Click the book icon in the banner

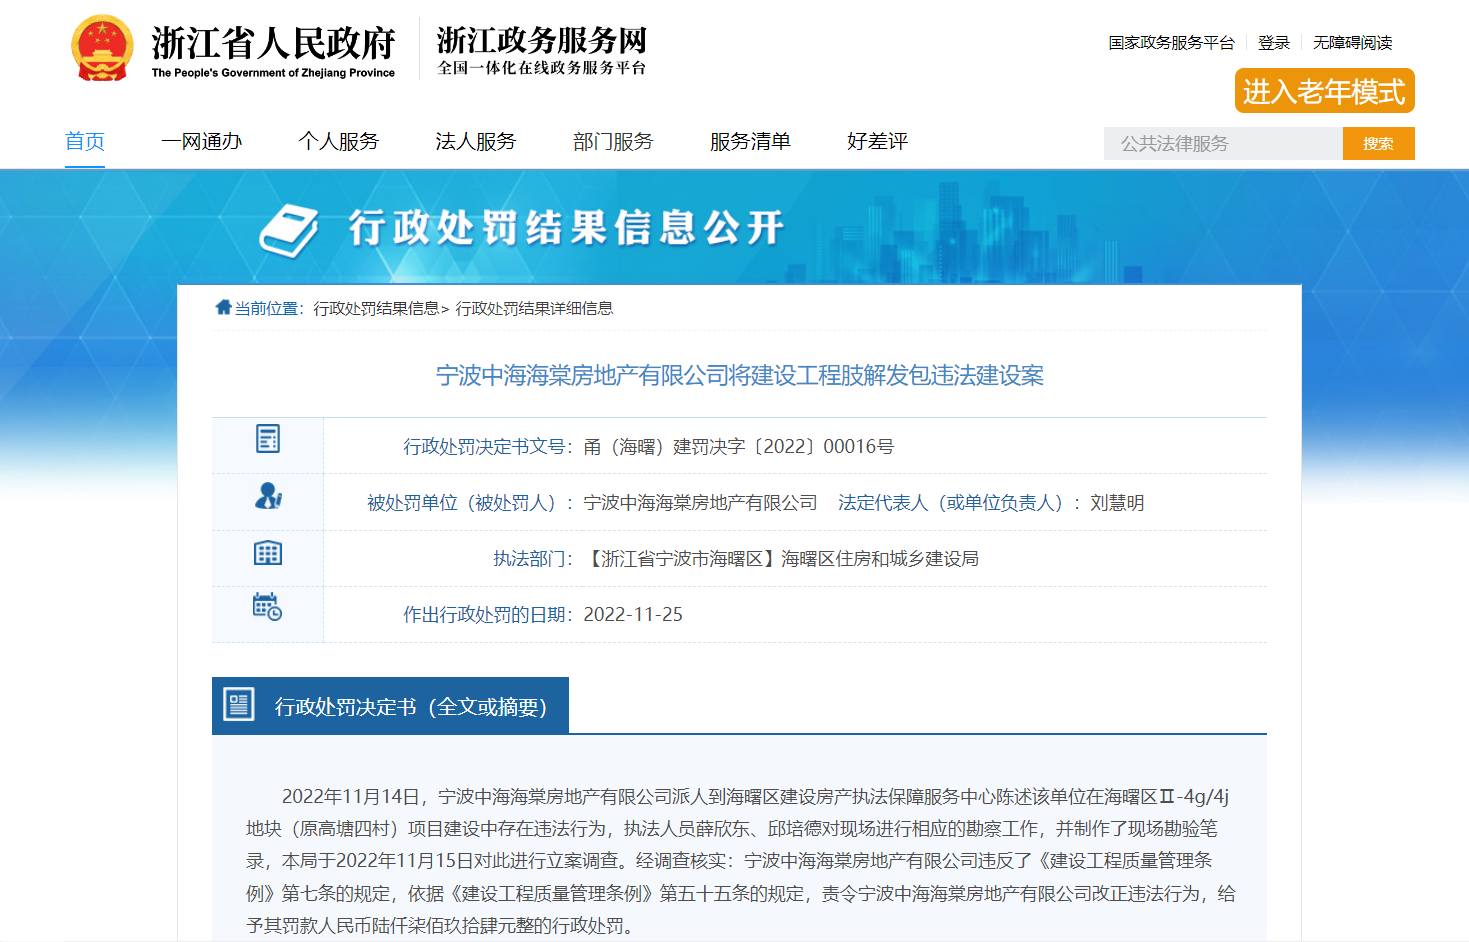[289, 231]
